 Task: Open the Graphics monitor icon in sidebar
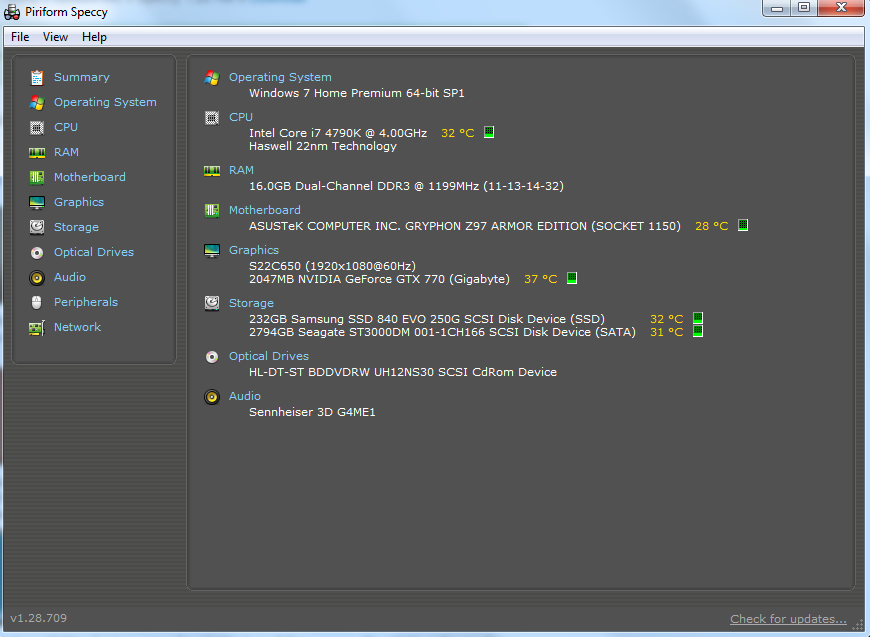(37, 203)
